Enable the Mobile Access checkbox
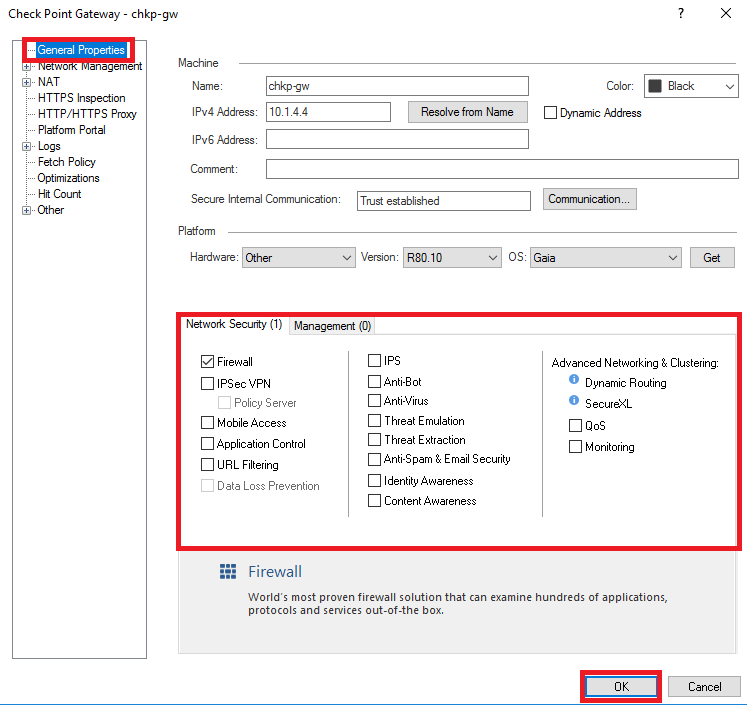 click(x=207, y=423)
